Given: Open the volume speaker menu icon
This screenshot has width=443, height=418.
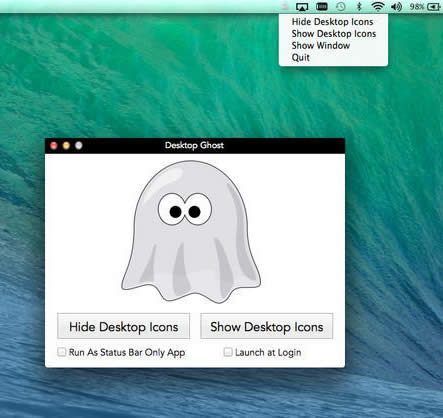Looking at the screenshot, I should coord(396,6).
